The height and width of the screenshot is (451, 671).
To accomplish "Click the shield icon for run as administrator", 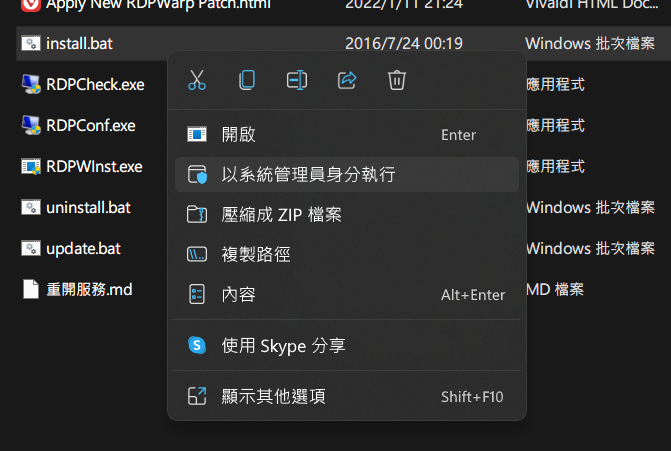I will point(197,175).
